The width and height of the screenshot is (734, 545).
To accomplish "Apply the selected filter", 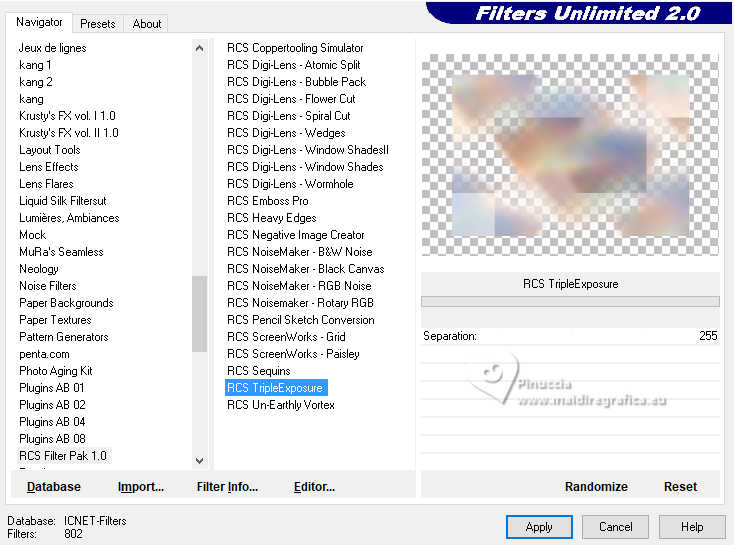I will click(x=539, y=527).
